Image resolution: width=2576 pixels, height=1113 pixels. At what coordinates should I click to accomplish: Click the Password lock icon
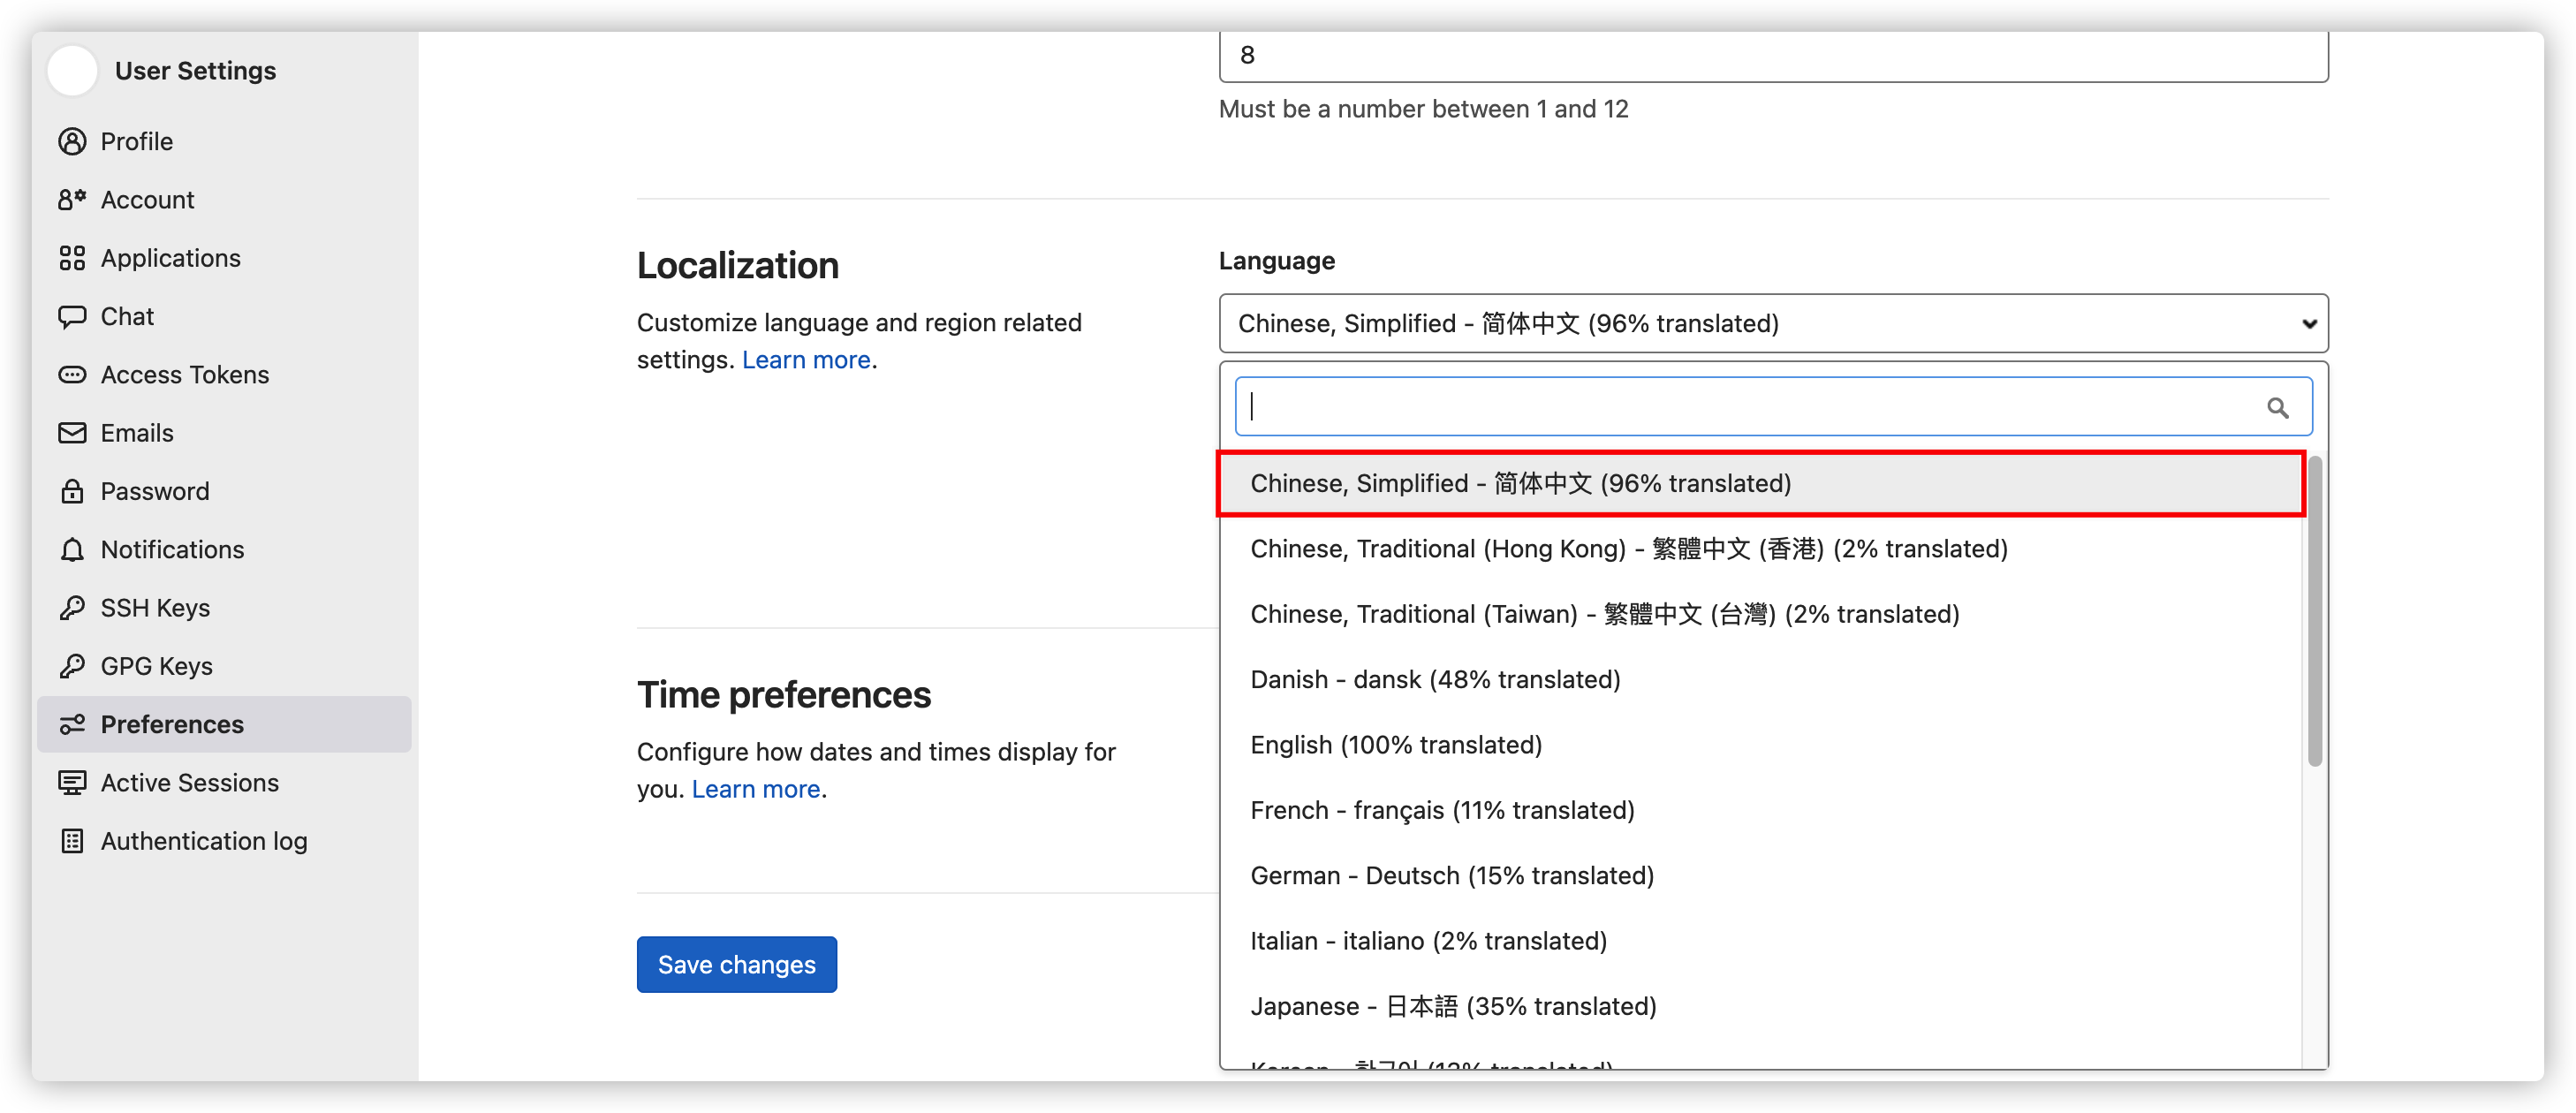tap(72, 491)
